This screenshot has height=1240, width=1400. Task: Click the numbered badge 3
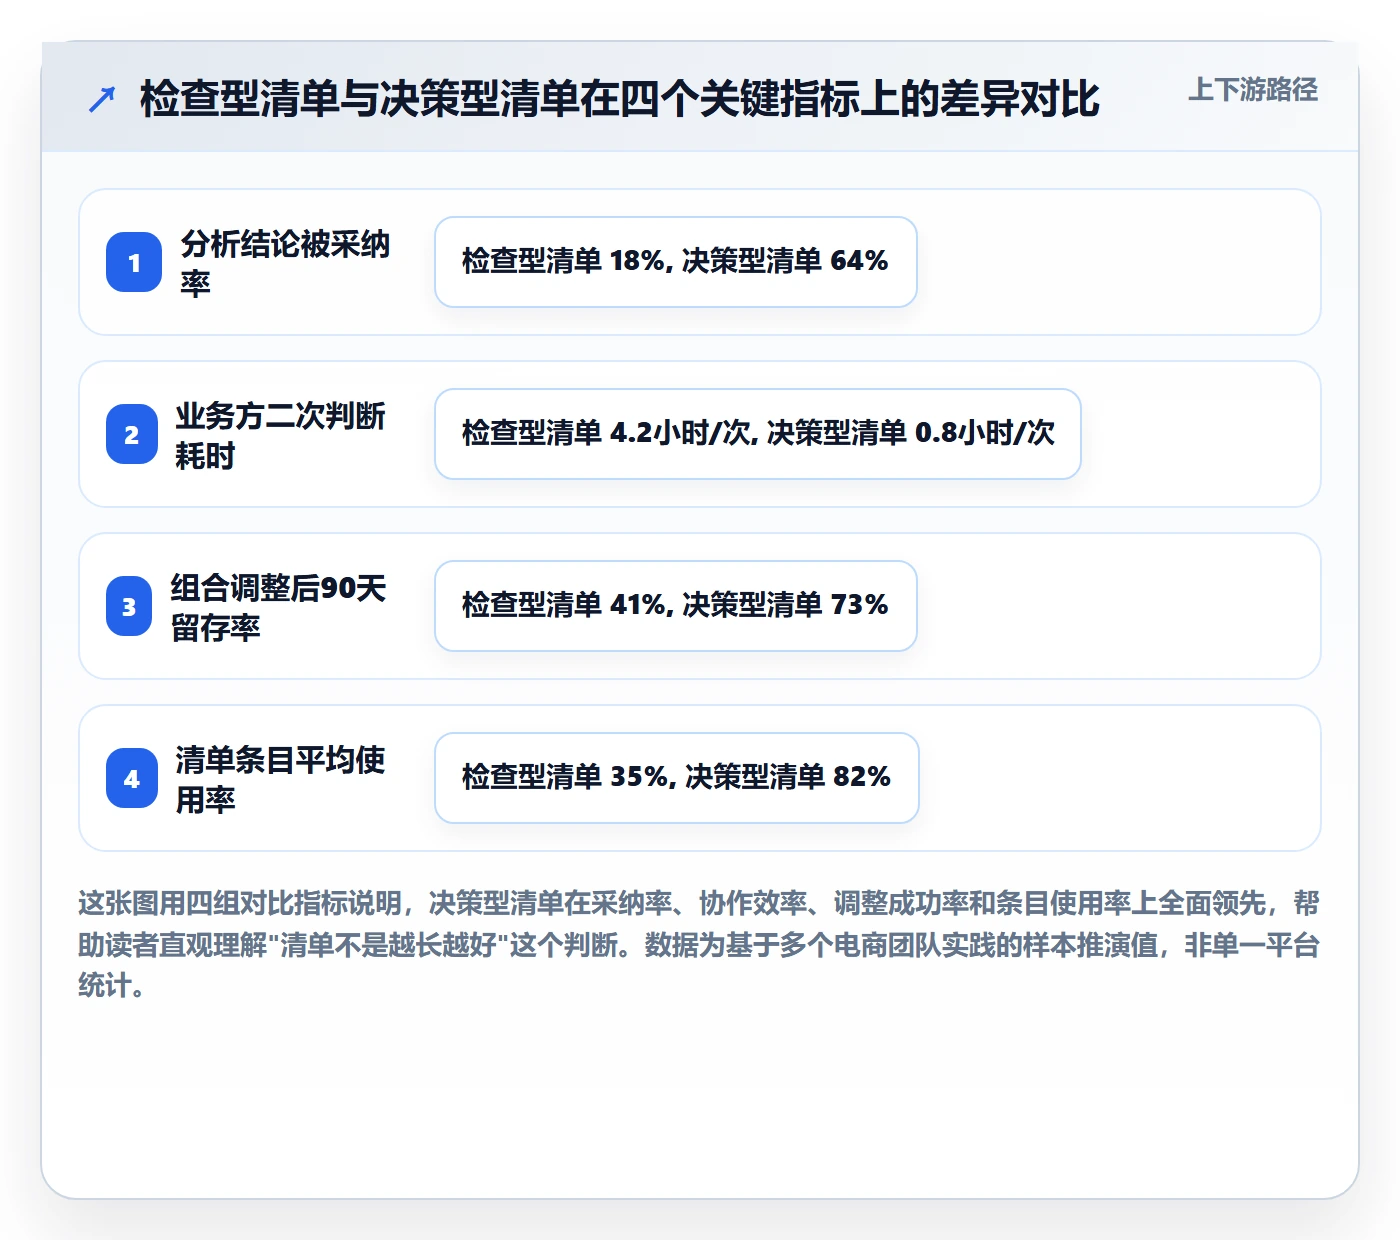click(129, 606)
